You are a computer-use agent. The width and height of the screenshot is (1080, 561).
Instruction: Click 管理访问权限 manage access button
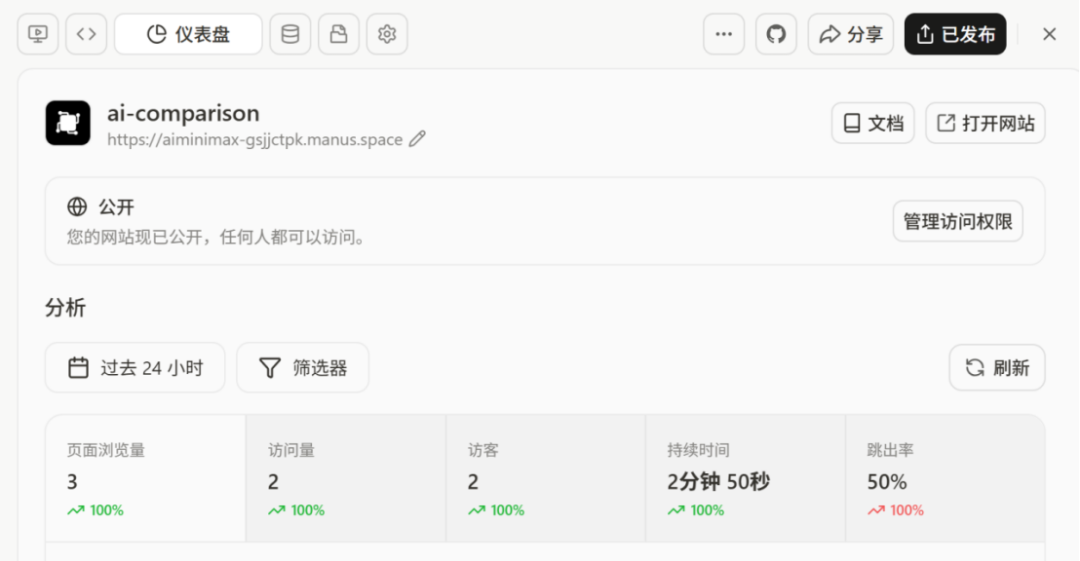957,221
